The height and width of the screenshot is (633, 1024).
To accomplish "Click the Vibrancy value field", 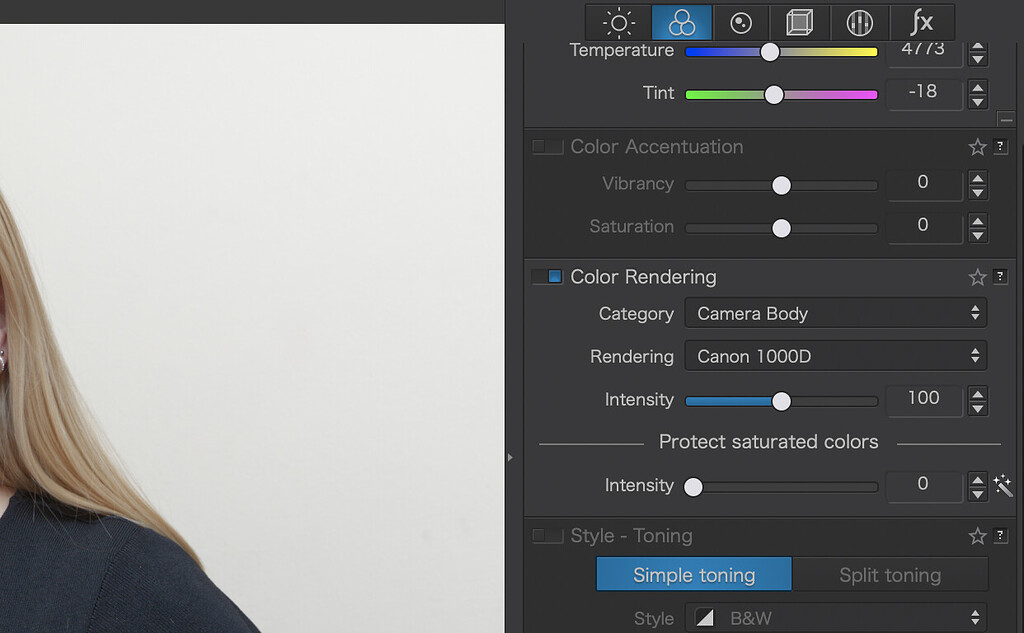I will [923, 184].
